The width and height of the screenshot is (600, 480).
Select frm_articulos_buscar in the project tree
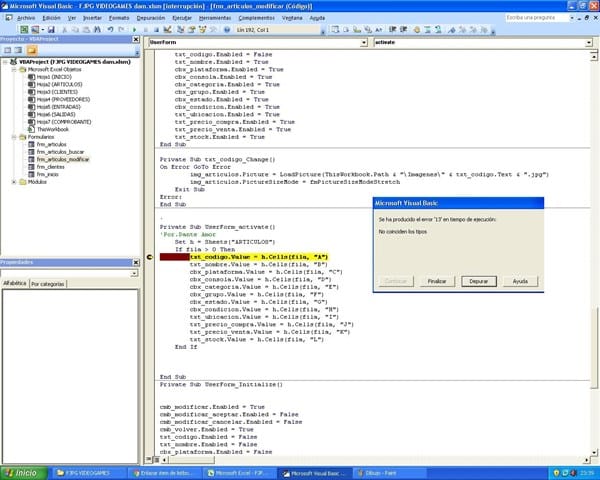62,150
